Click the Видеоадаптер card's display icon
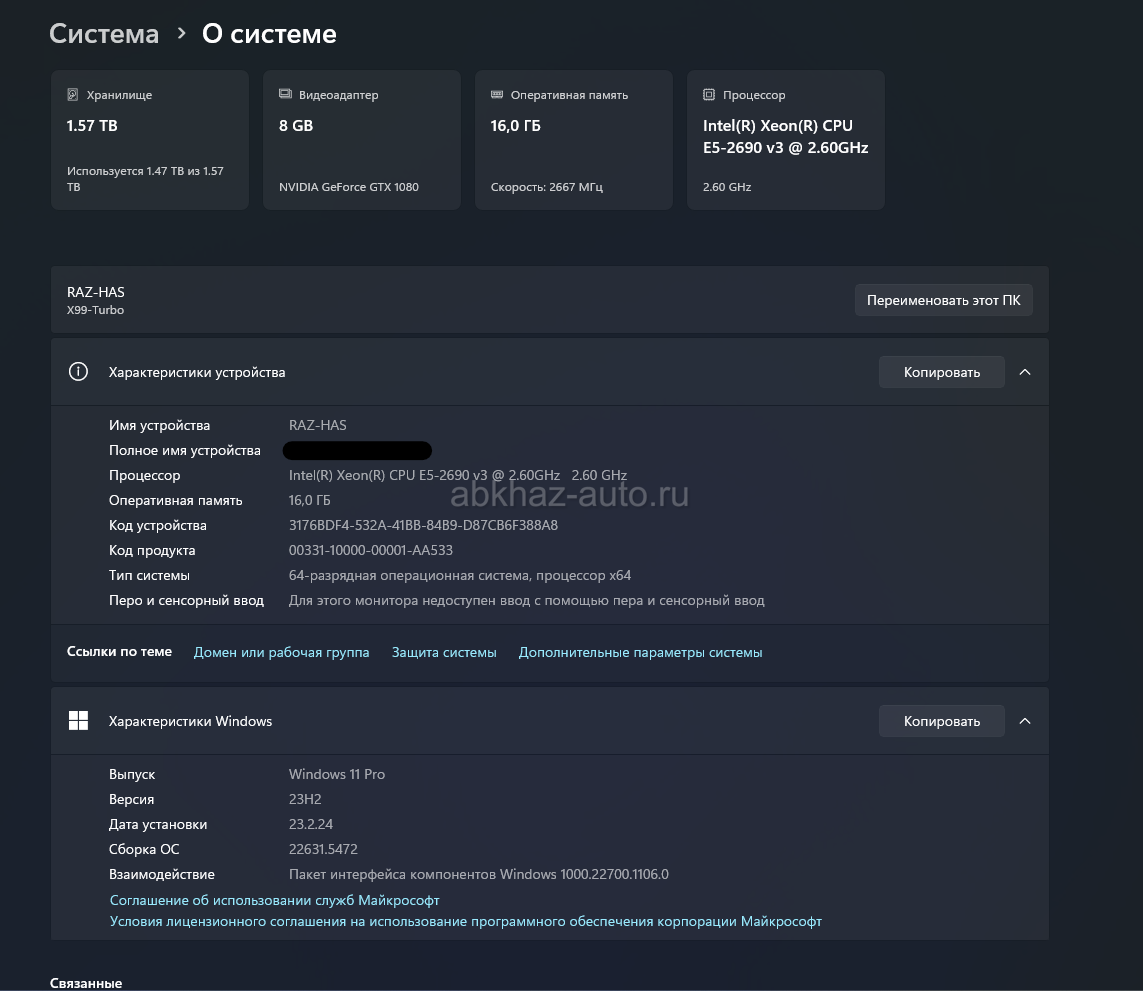 pyautogui.click(x=285, y=94)
